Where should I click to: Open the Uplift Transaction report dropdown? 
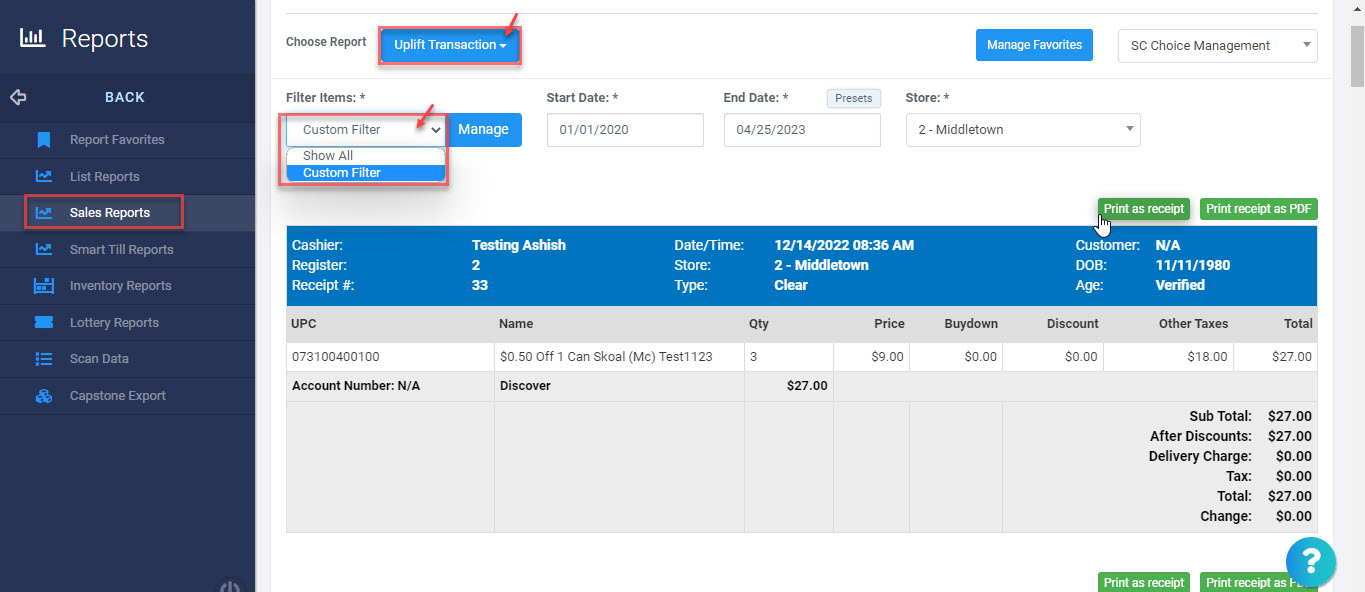[449, 44]
